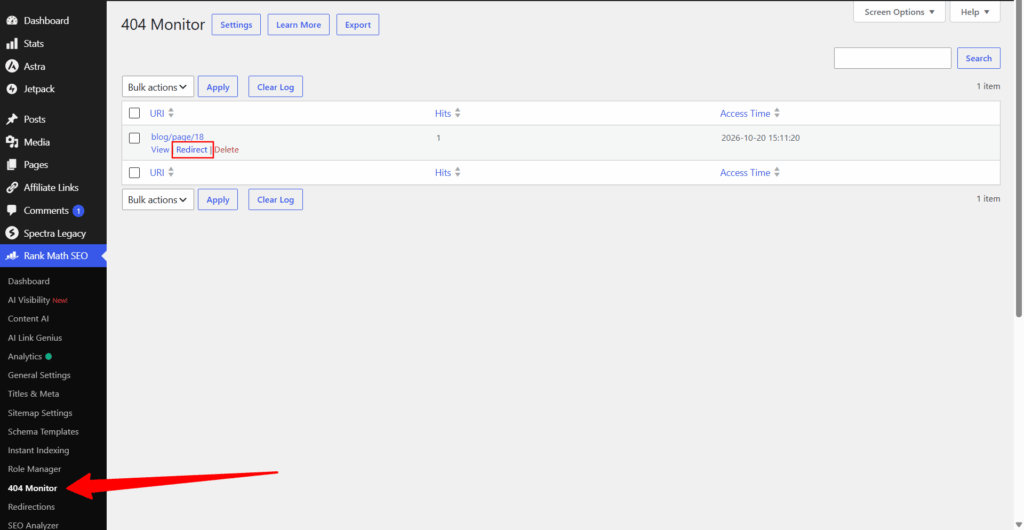Image resolution: width=1024 pixels, height=530 pixels.
Task: Click the bottom Apply button
Action: tap(218, 200)
